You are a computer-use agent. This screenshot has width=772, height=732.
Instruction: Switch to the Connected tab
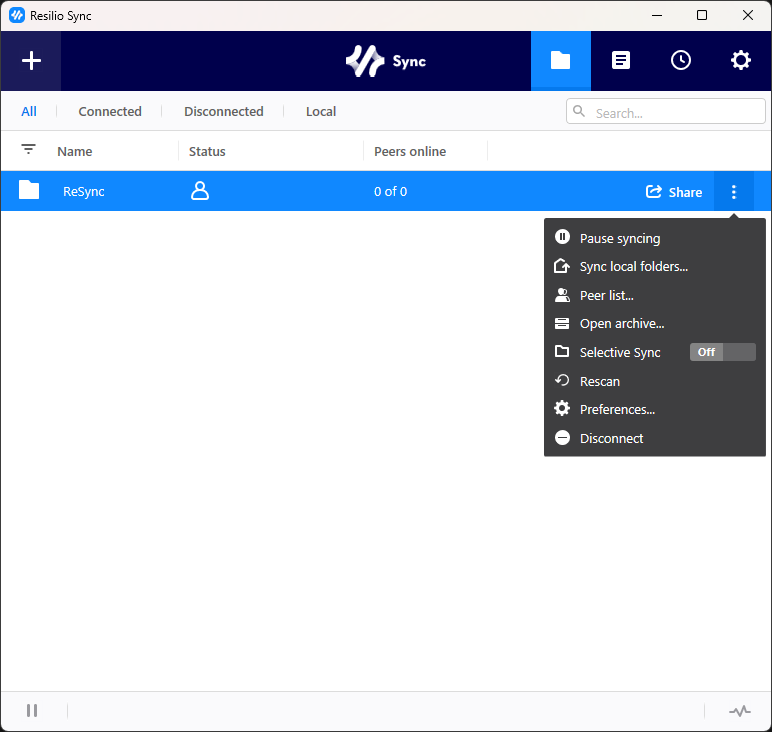pyautogui.click(x=110, y=111)
